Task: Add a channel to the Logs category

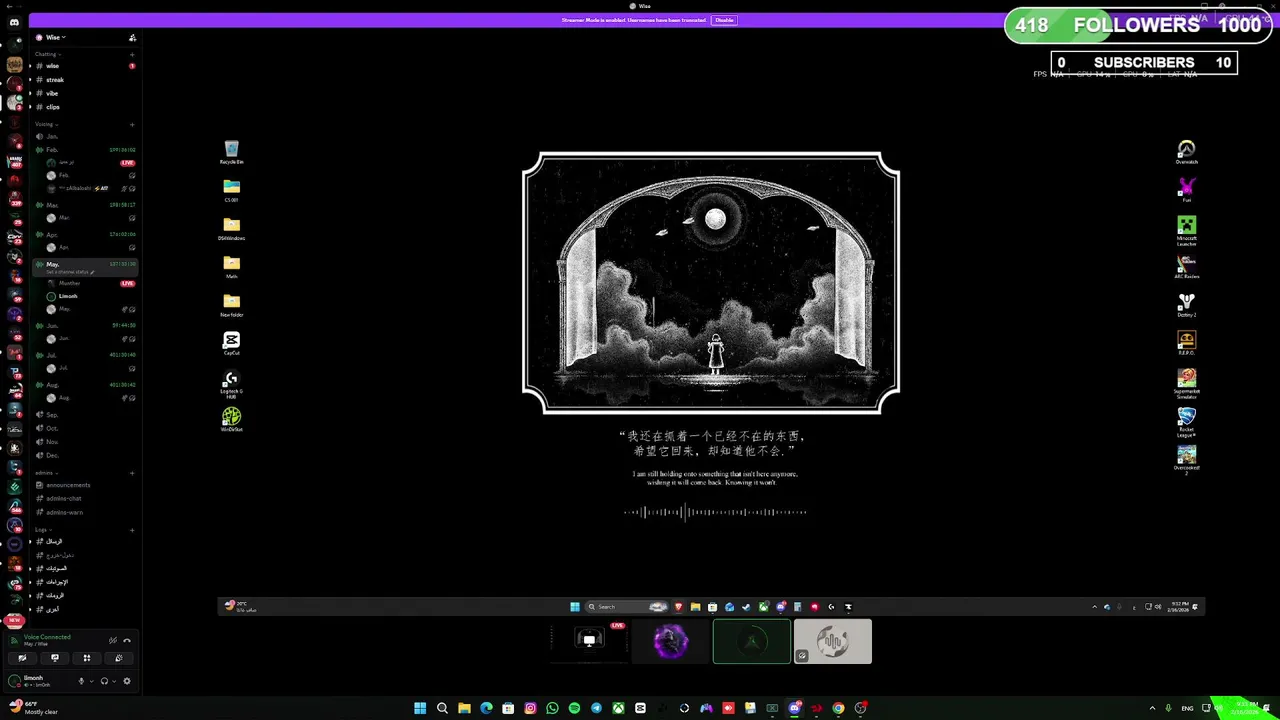Action: tap(132, 530)
